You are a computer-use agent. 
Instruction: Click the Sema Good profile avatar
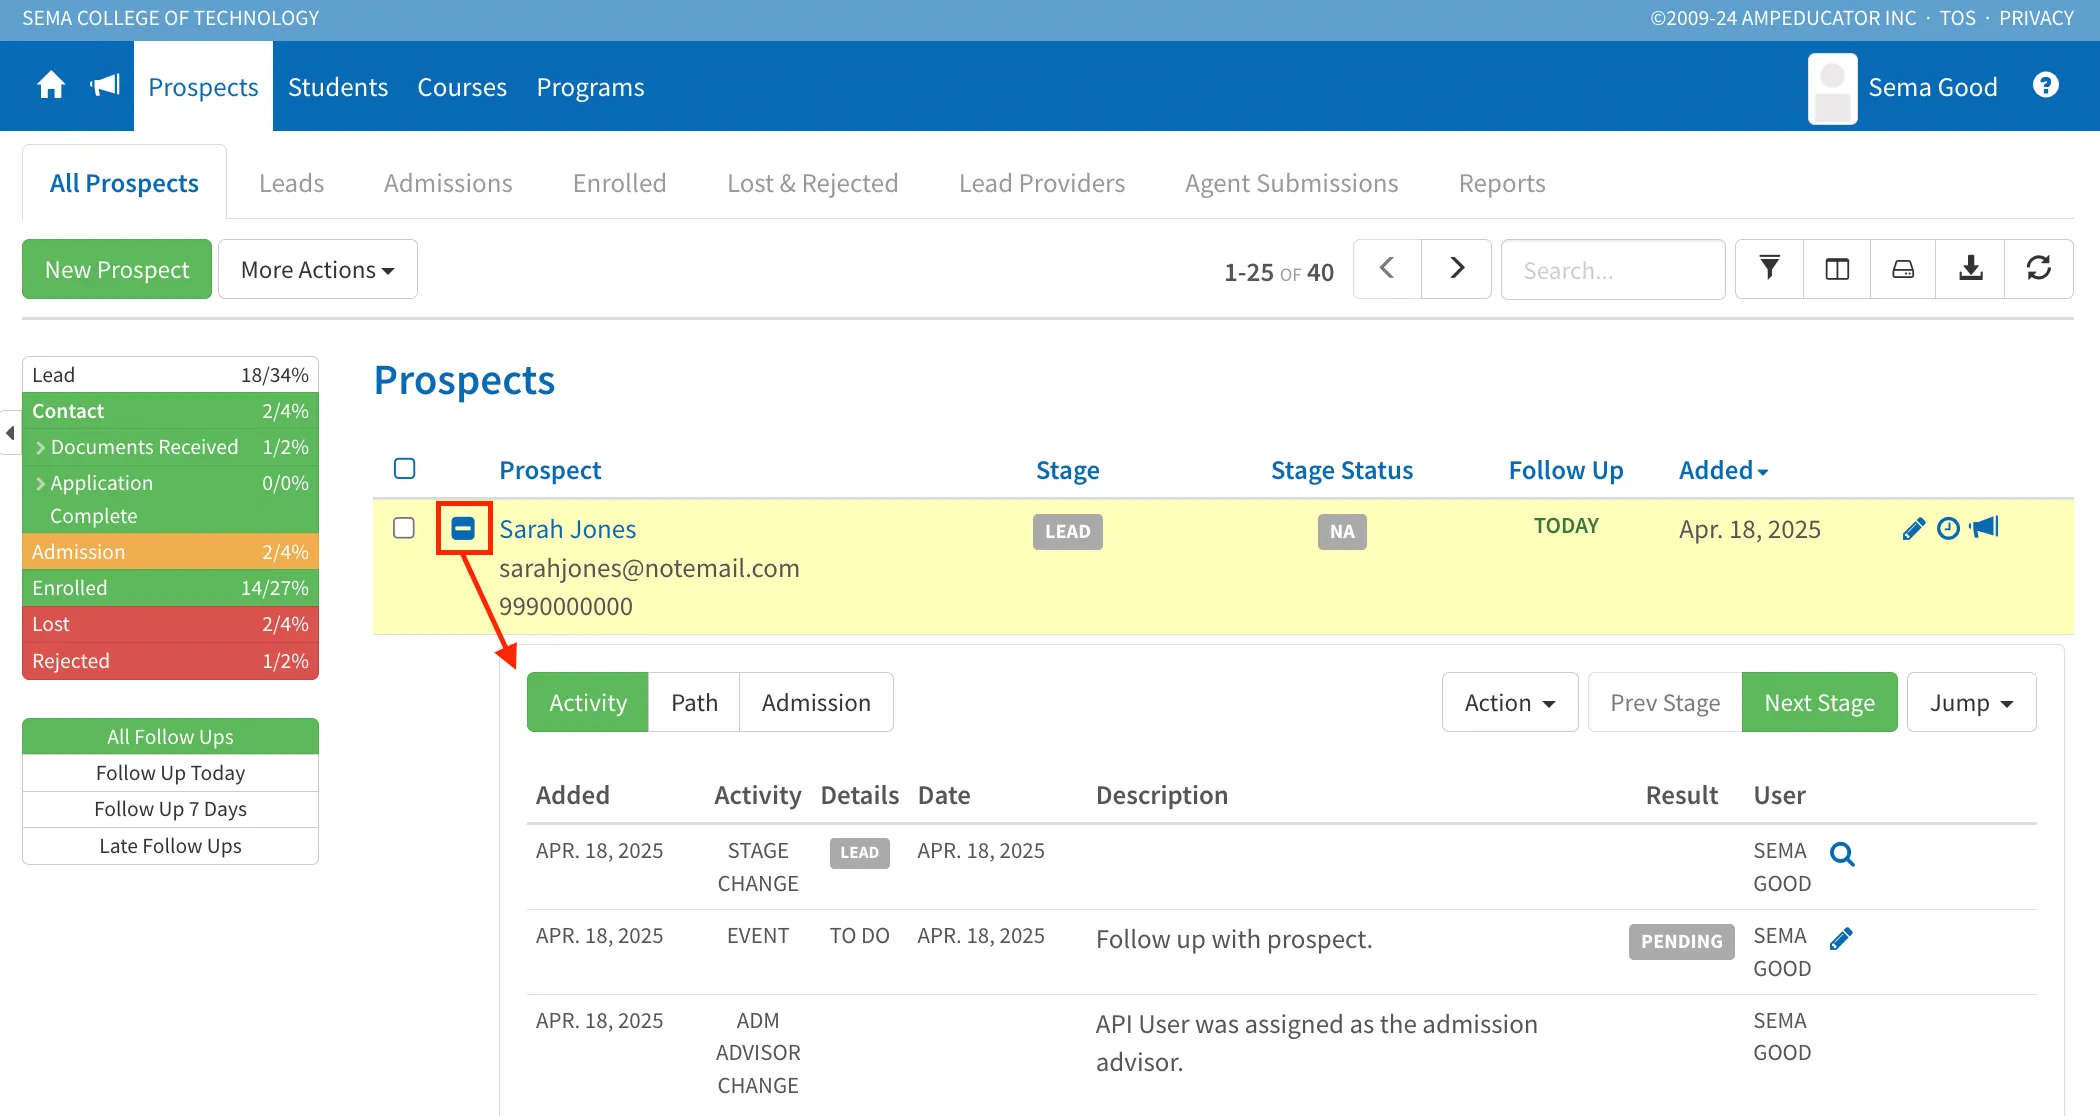click(x=1832, y=88)
